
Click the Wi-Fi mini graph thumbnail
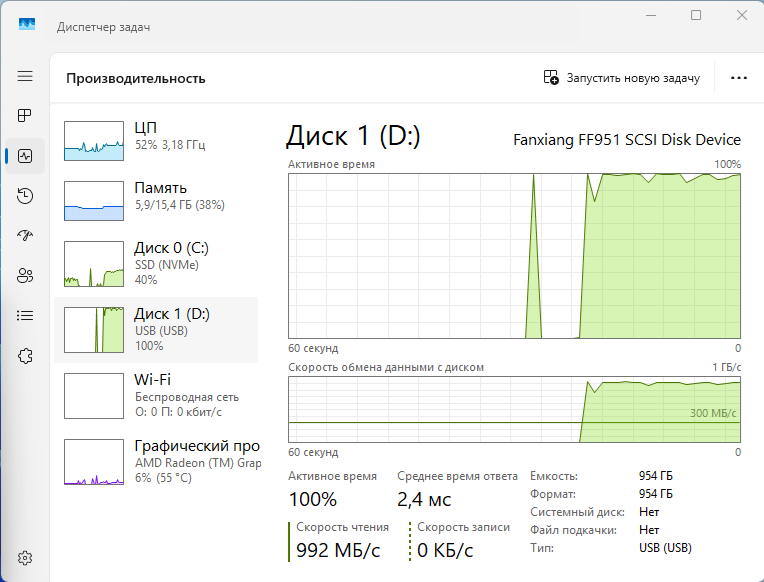94,396
